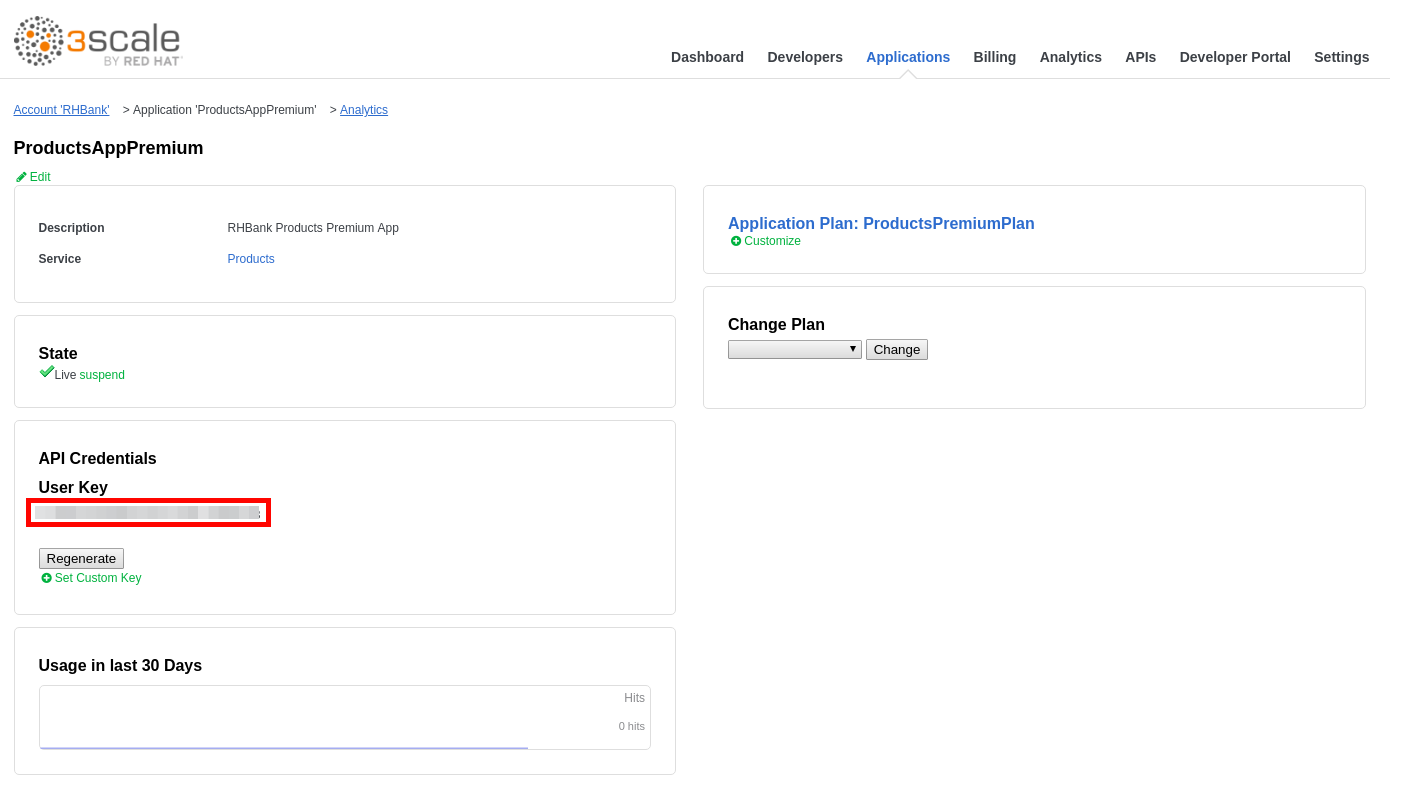Screen dimensions: 1410x787
Task: Click the 3scale logo
Action: click(98, 41)
